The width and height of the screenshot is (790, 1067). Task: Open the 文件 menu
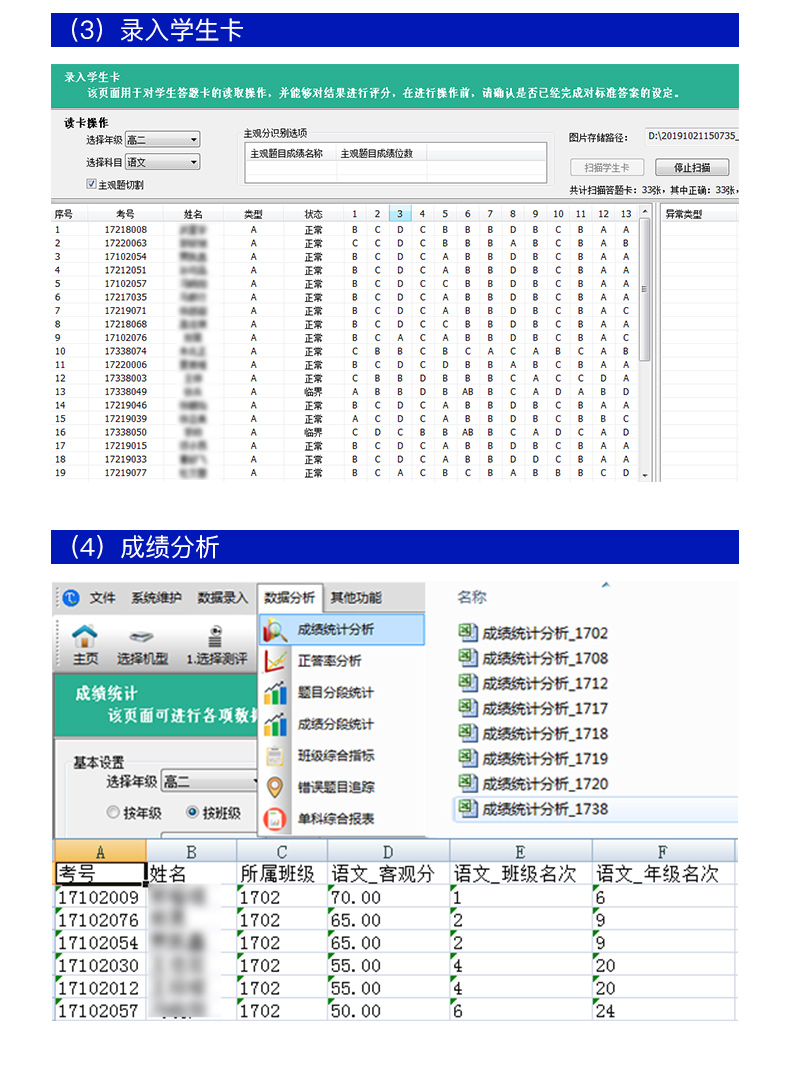(103, 597)
